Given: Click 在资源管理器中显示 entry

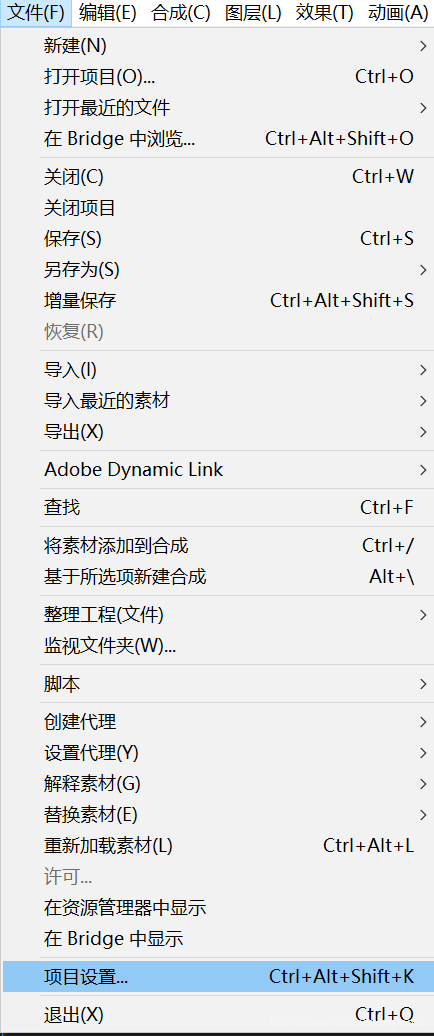Looking at the screenshot, I should click(x=217, y=907).
